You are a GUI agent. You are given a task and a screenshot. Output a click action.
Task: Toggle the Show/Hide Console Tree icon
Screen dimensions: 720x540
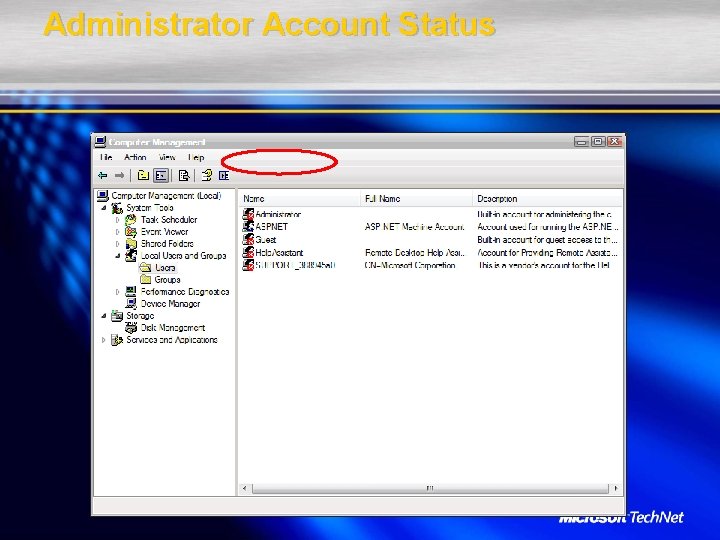(161, 175)
